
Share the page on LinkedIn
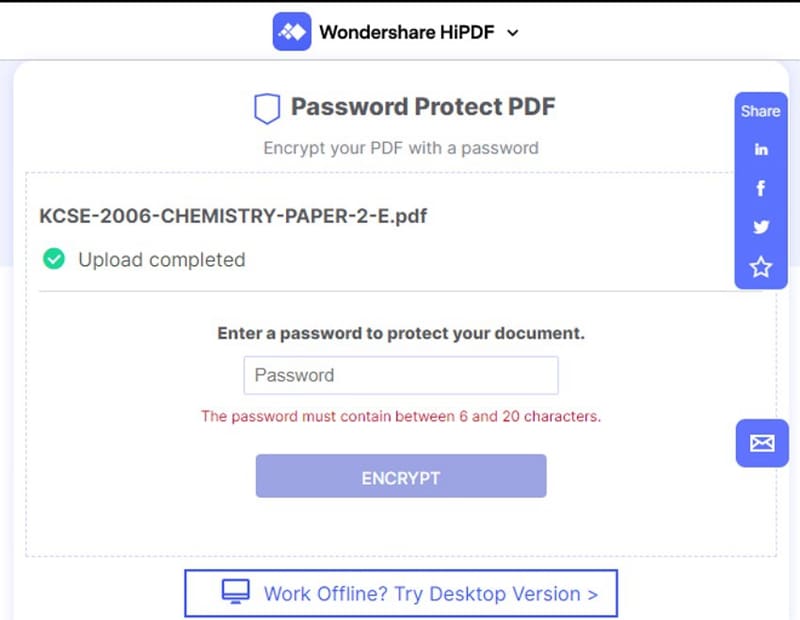pos(761,150)
